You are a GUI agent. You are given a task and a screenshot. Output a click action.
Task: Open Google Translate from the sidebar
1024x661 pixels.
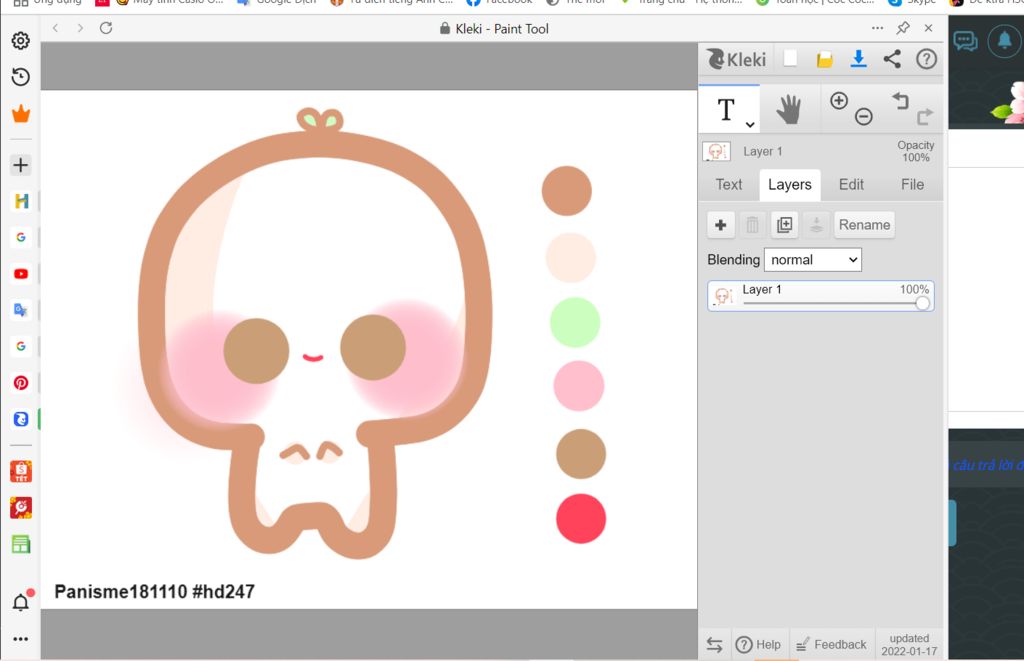coord(21,310)
